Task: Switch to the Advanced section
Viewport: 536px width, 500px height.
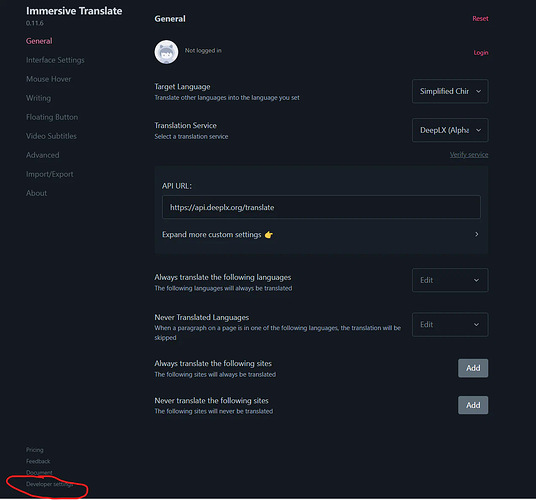Action: click(43, 155)
